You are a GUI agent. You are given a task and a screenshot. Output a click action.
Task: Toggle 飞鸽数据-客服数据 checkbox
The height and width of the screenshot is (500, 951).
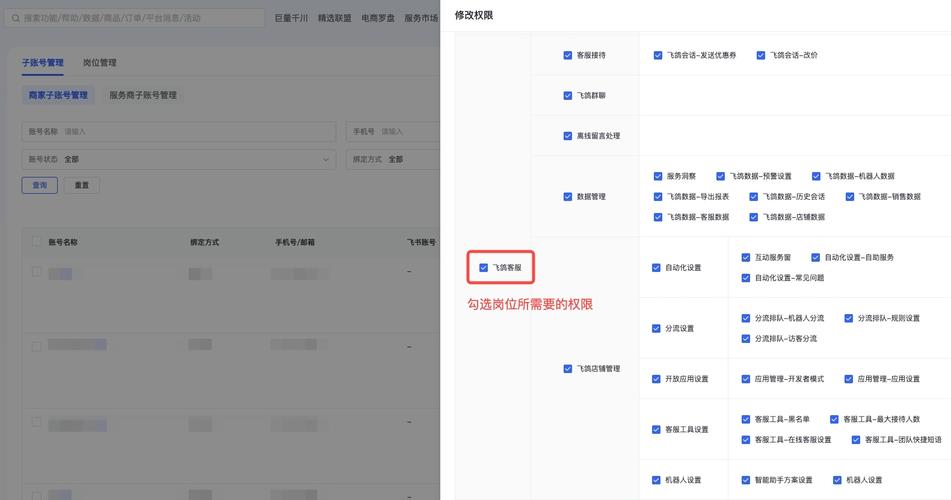658,217
